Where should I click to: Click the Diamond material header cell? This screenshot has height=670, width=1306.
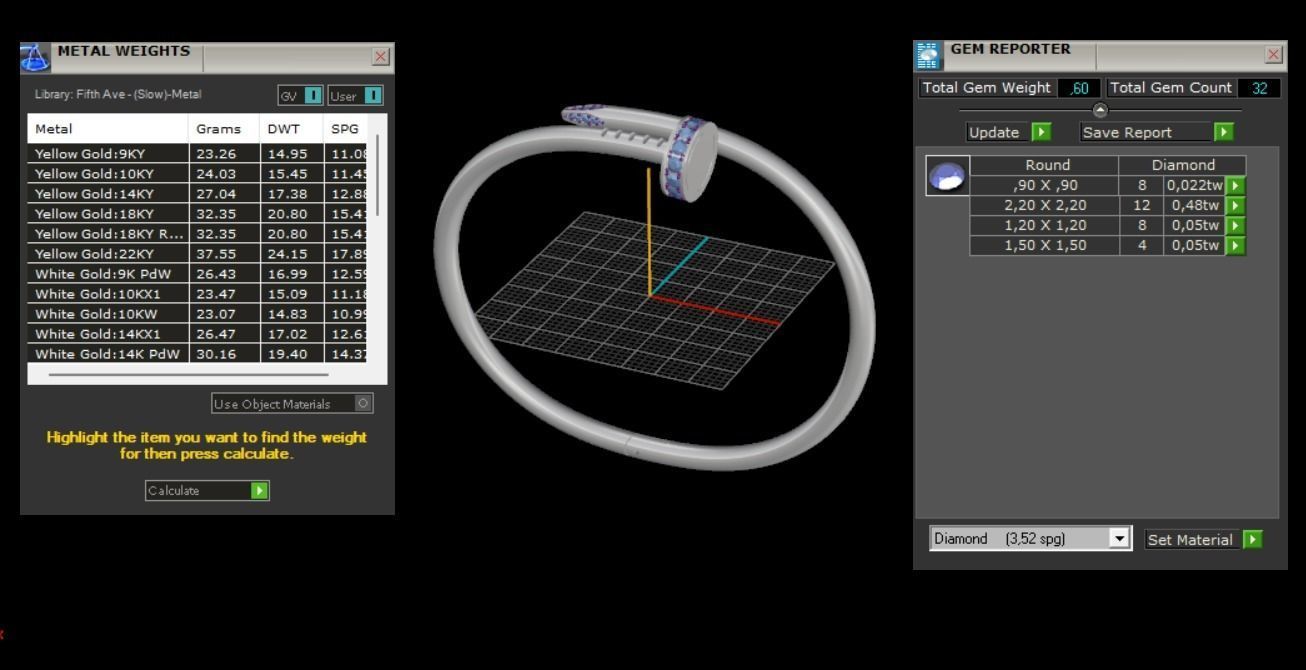(x=1183, y=165)
